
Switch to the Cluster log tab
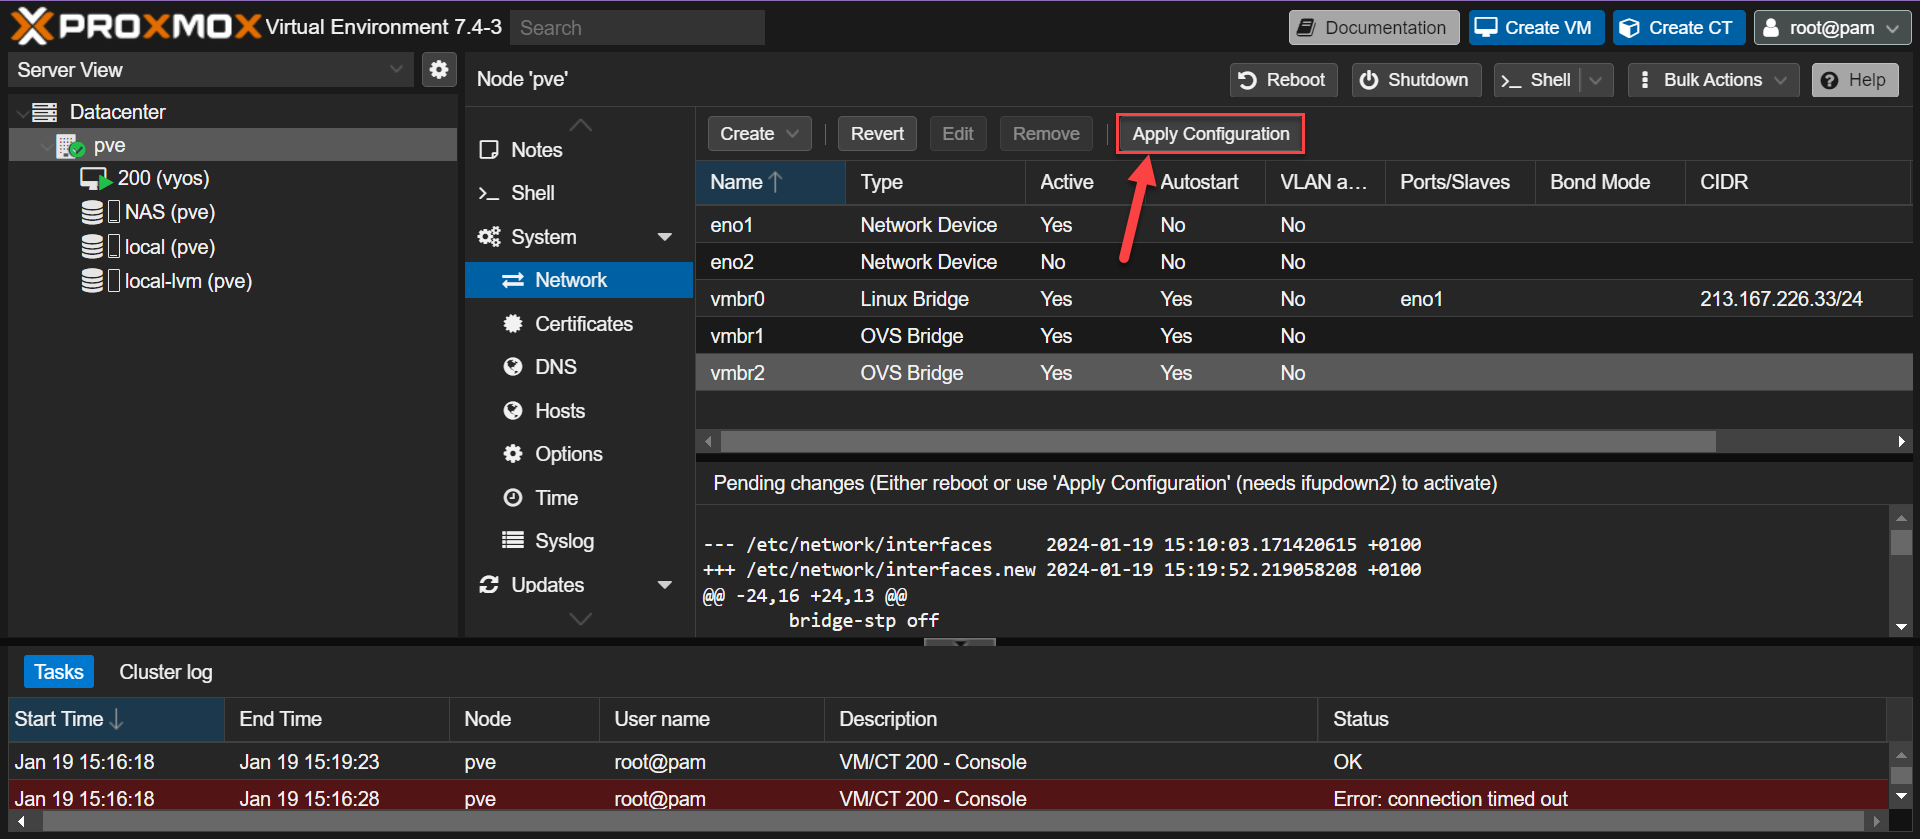pos(166,672)
